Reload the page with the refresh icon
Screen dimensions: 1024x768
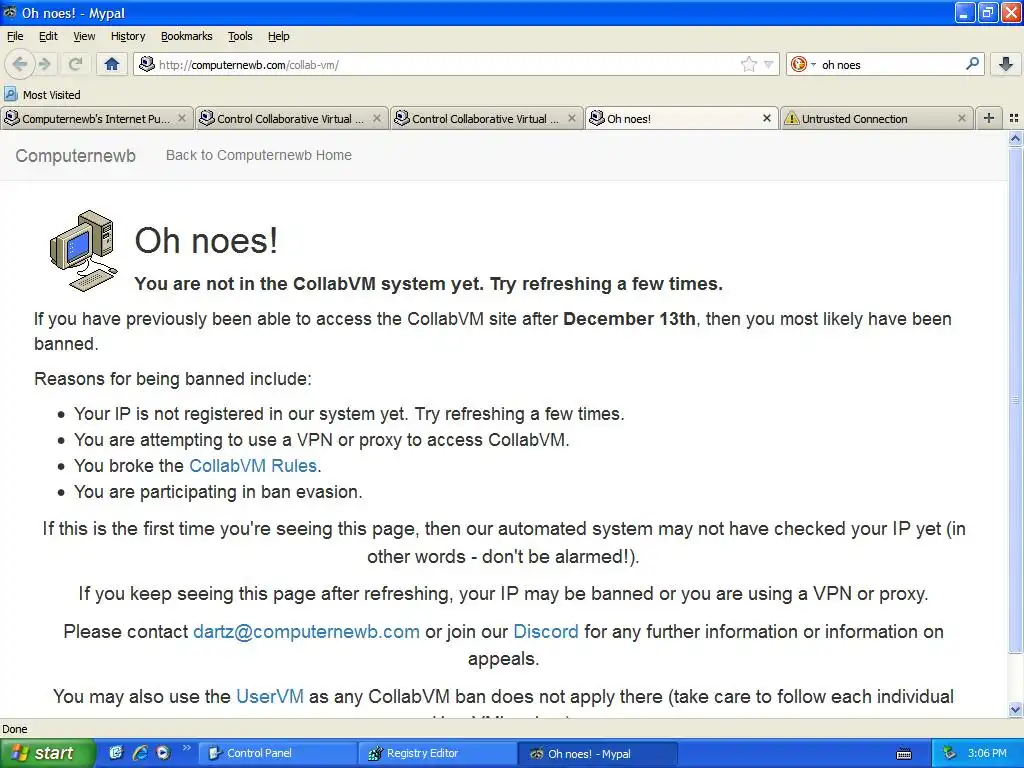click(75, 64)
